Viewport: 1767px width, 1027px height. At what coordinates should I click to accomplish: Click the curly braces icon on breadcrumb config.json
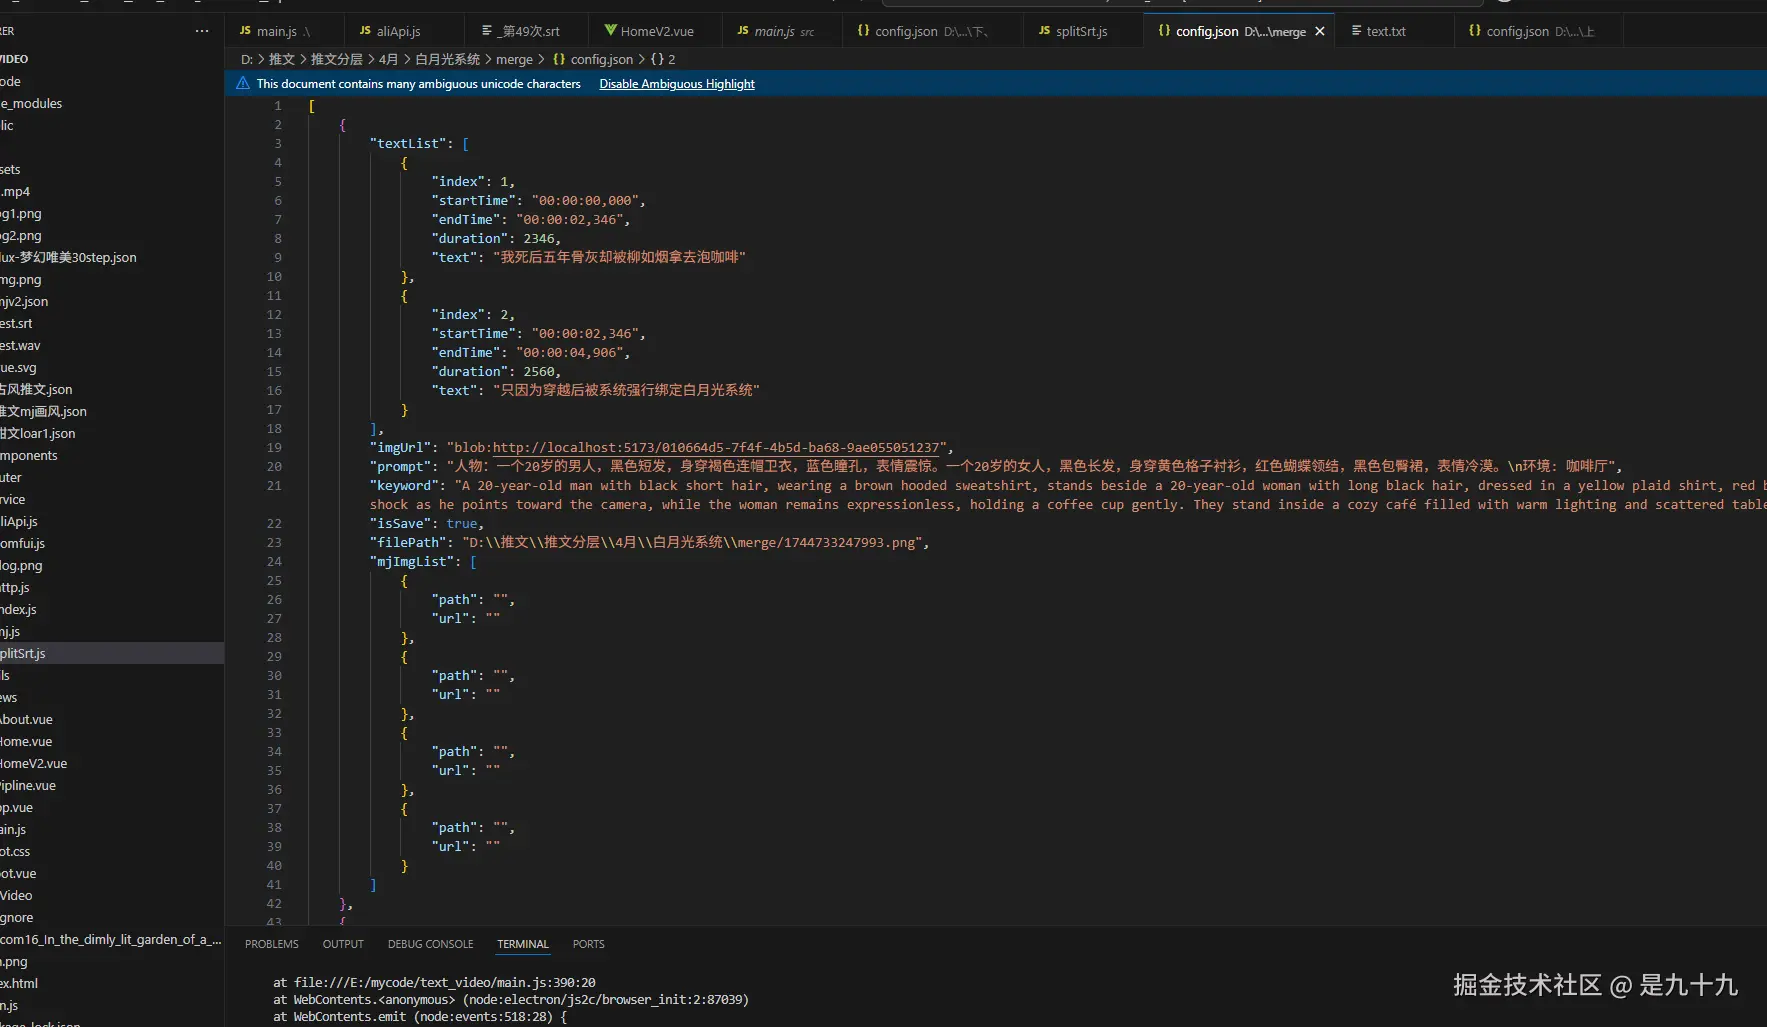pyautogui.click(x=559, y=59)
